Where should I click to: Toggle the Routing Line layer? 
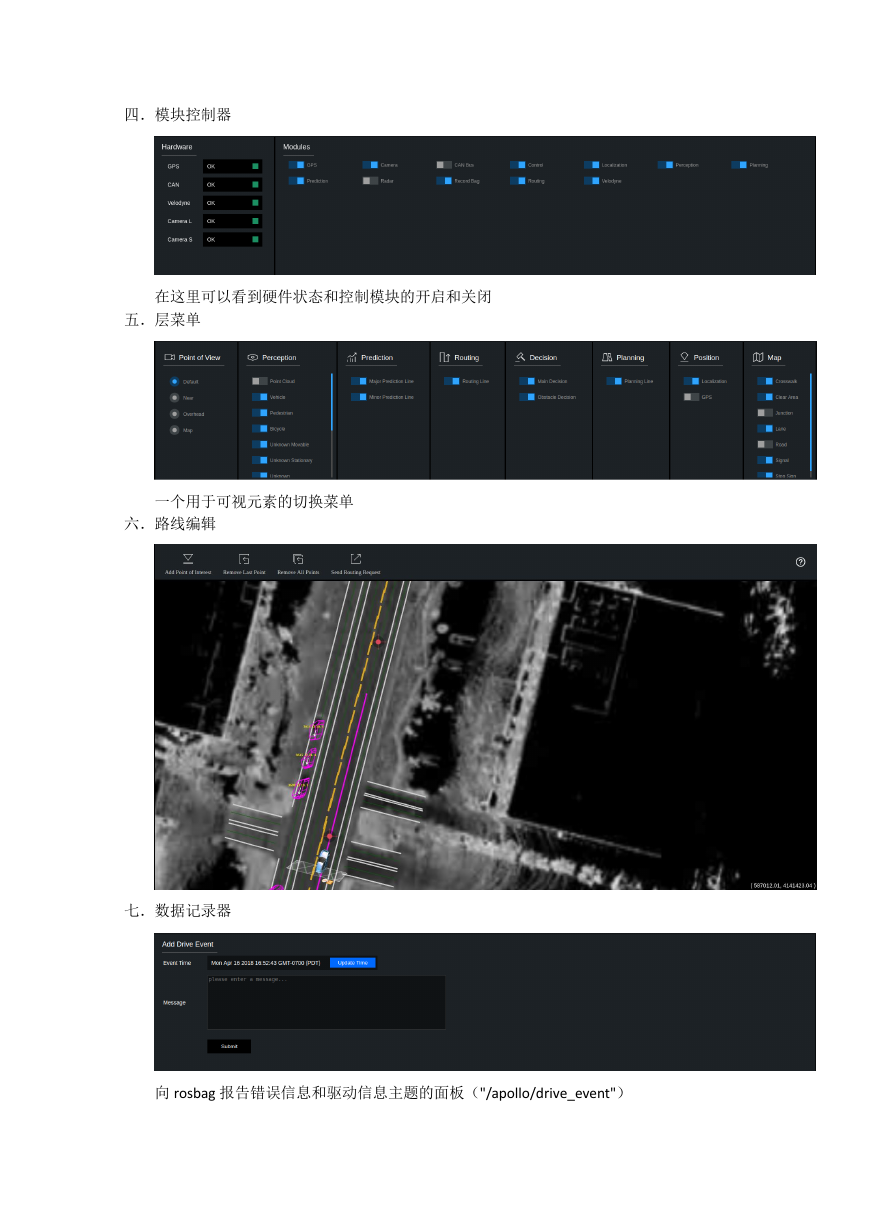pyautogui.click(x=452, y=381)
